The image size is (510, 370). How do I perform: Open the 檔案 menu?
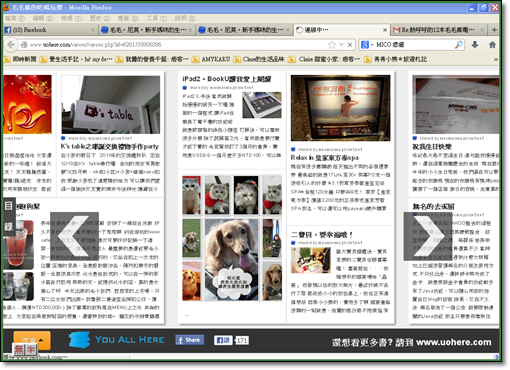pyautogui.click(x=15, y=18)
